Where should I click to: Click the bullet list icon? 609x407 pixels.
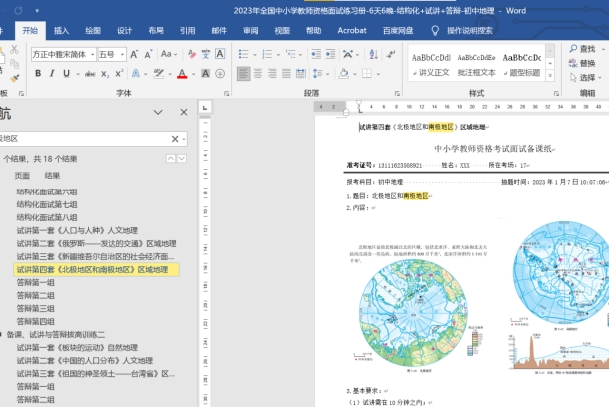point(244,54)
